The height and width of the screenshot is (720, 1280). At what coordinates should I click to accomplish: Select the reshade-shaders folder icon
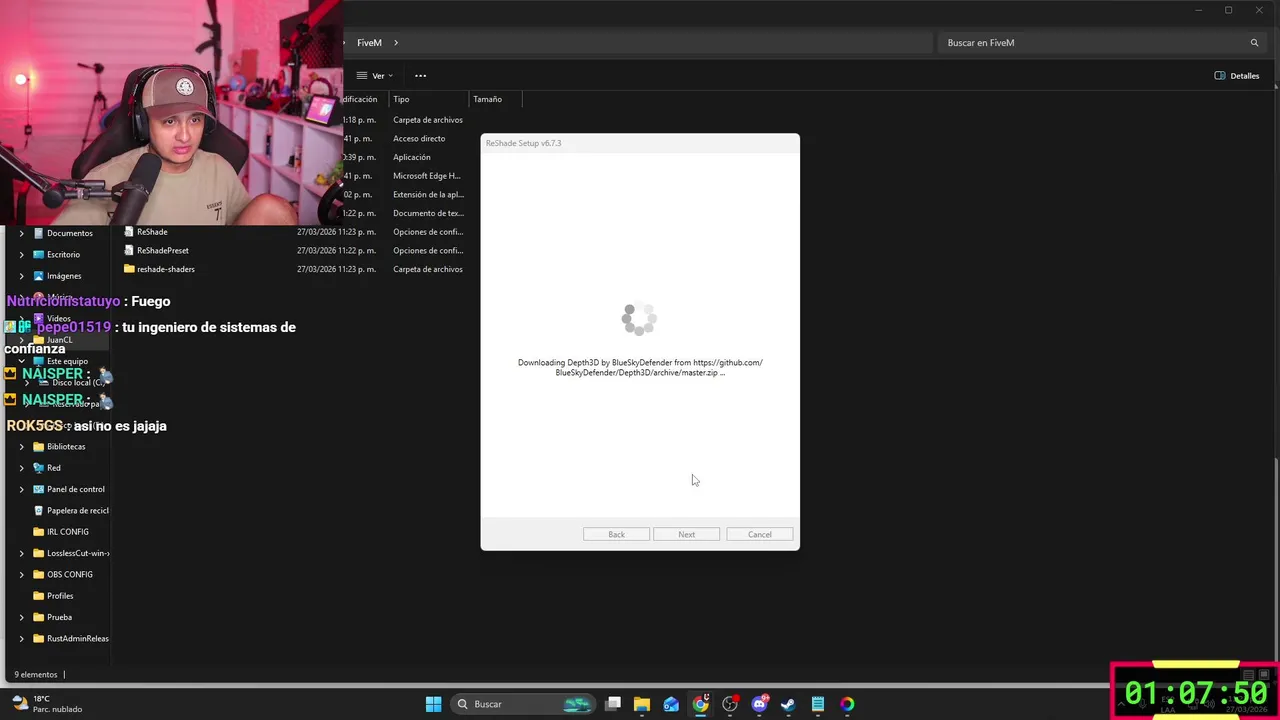click(129, 269)
